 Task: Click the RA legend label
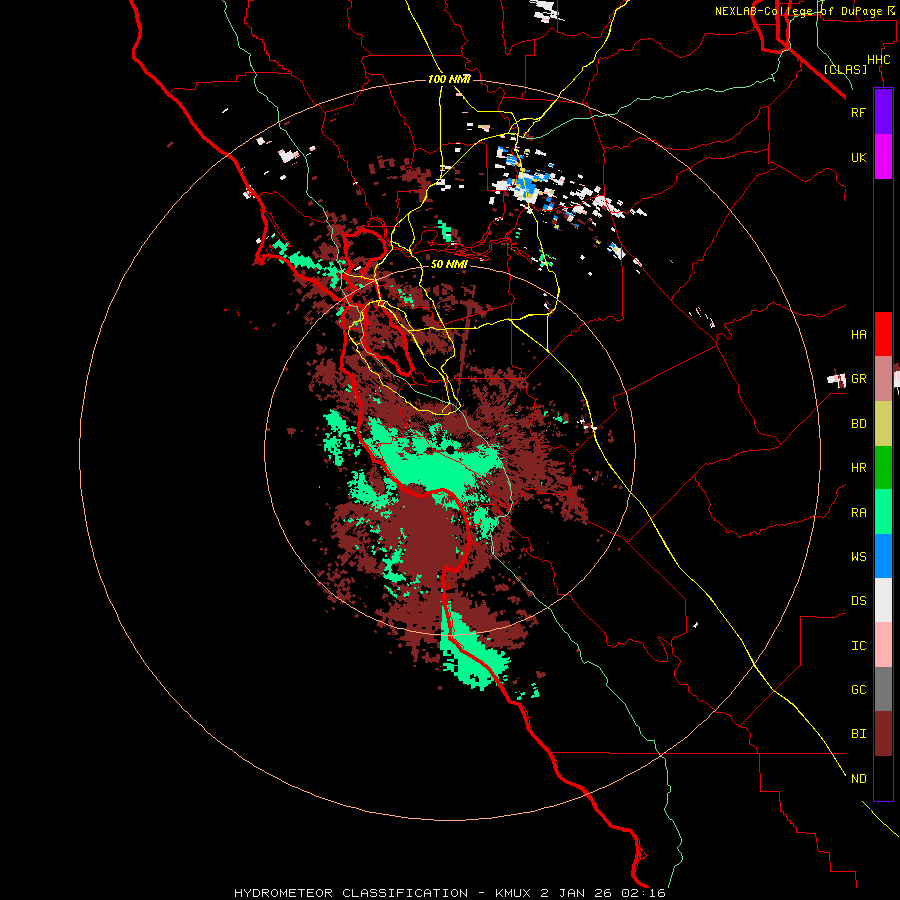tap(859, 513)
